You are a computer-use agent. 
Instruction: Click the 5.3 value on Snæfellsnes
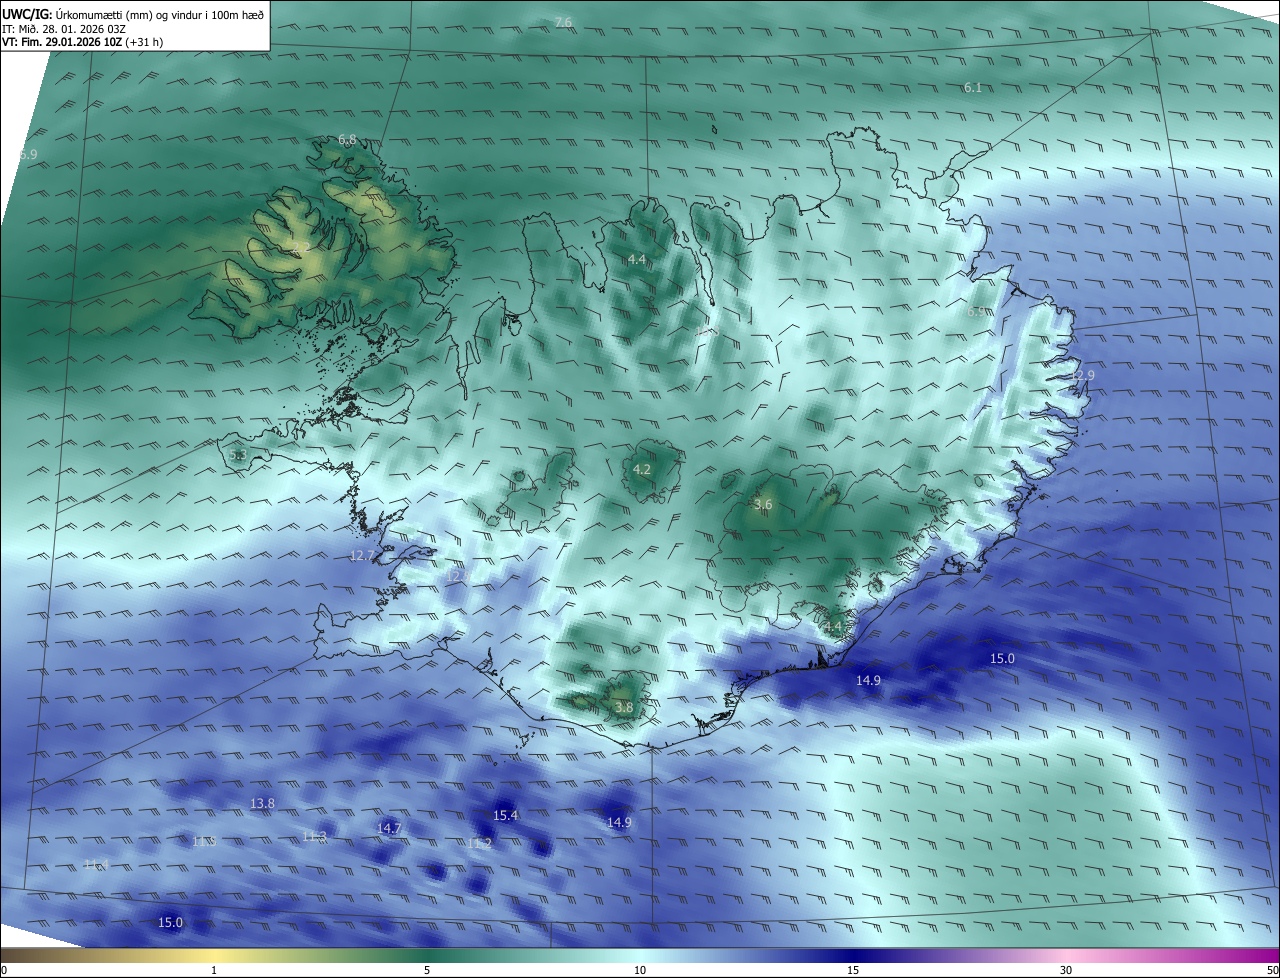point(237,455)
